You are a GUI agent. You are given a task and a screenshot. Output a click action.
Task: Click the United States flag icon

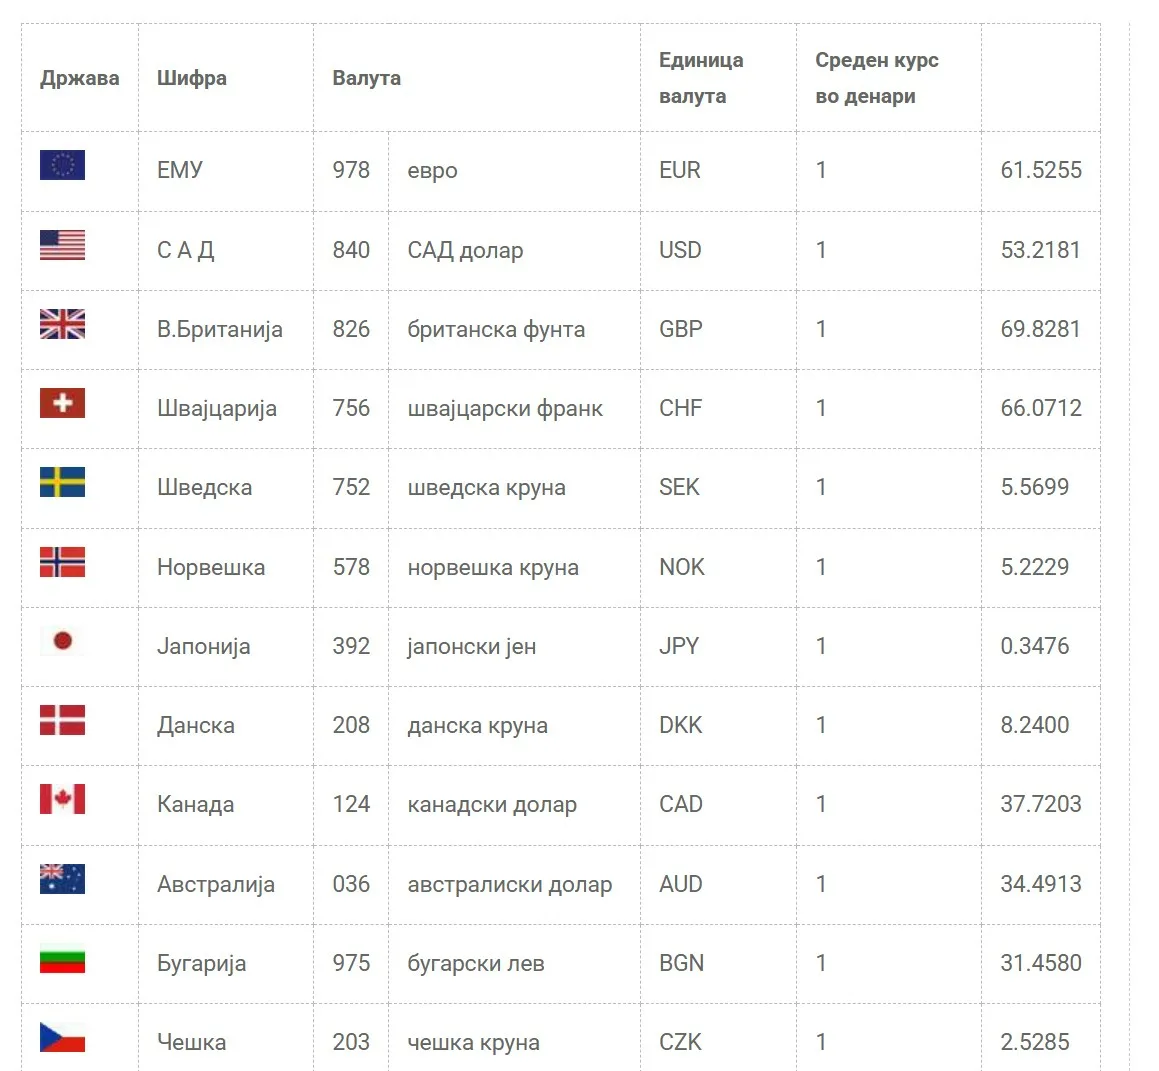point(62,245)
